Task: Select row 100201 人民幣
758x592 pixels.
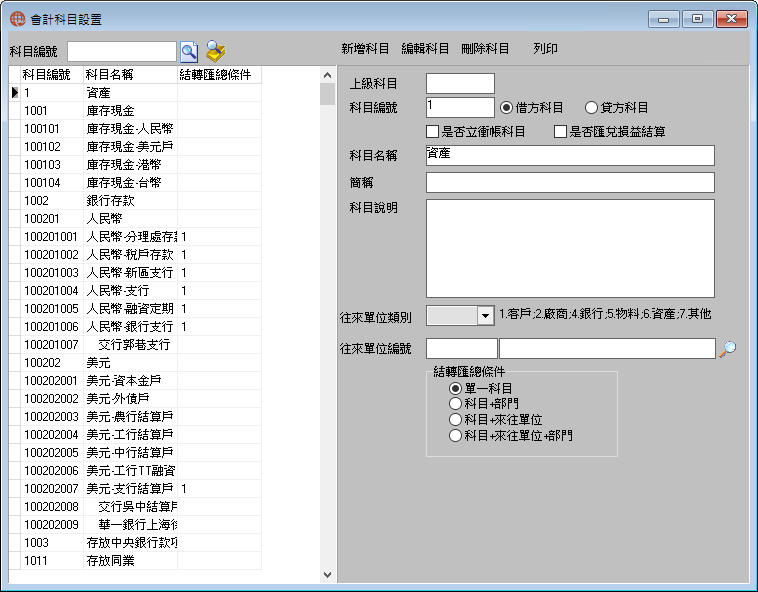Action: pos(135,218)
